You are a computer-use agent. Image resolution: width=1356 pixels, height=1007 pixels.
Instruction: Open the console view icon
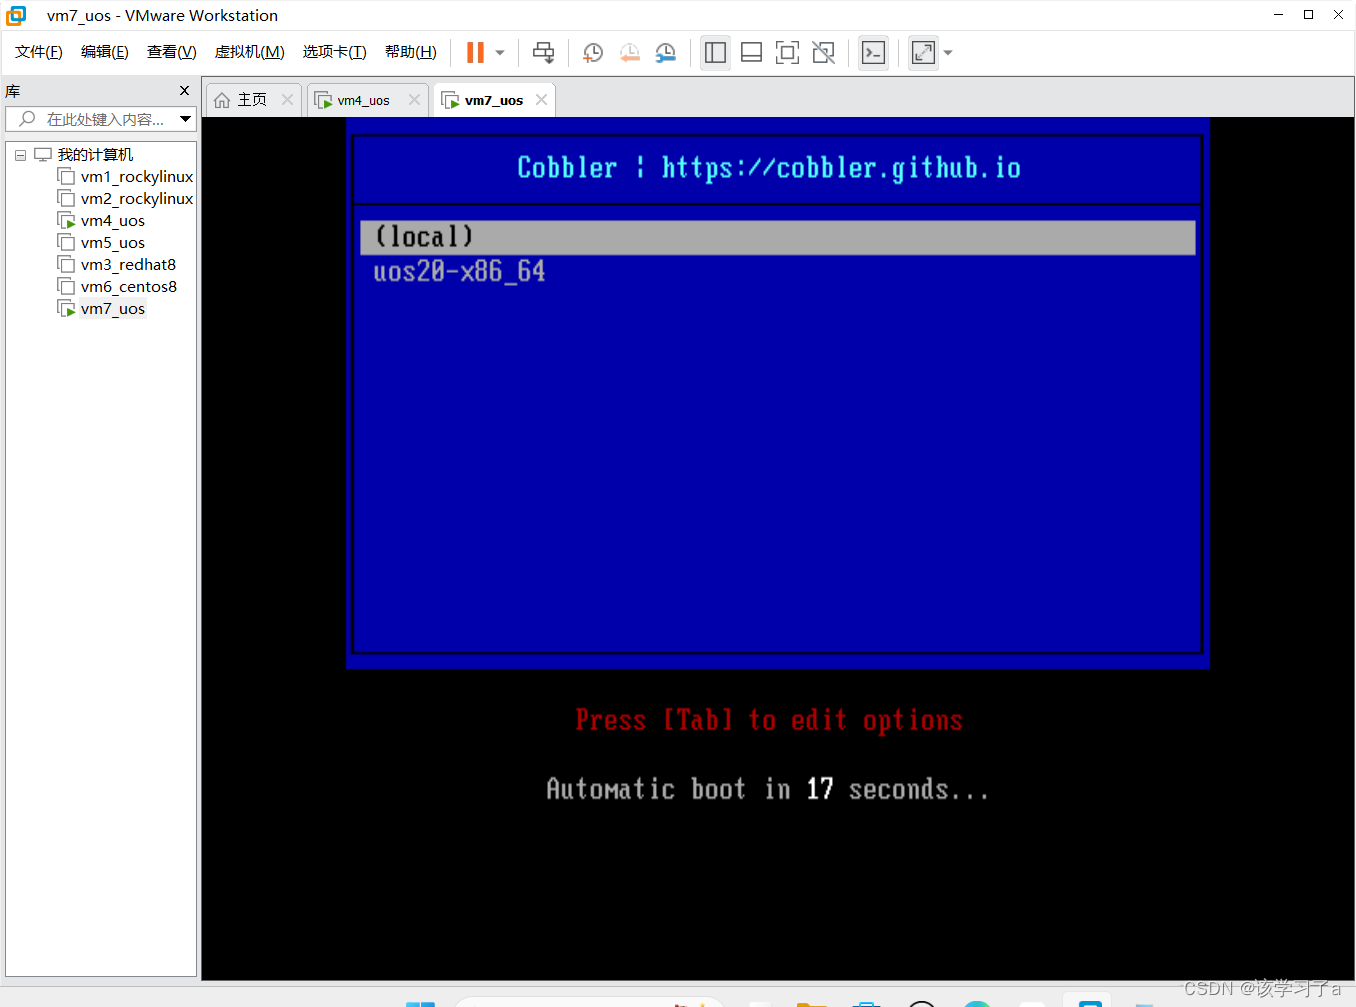click(873, 53)
